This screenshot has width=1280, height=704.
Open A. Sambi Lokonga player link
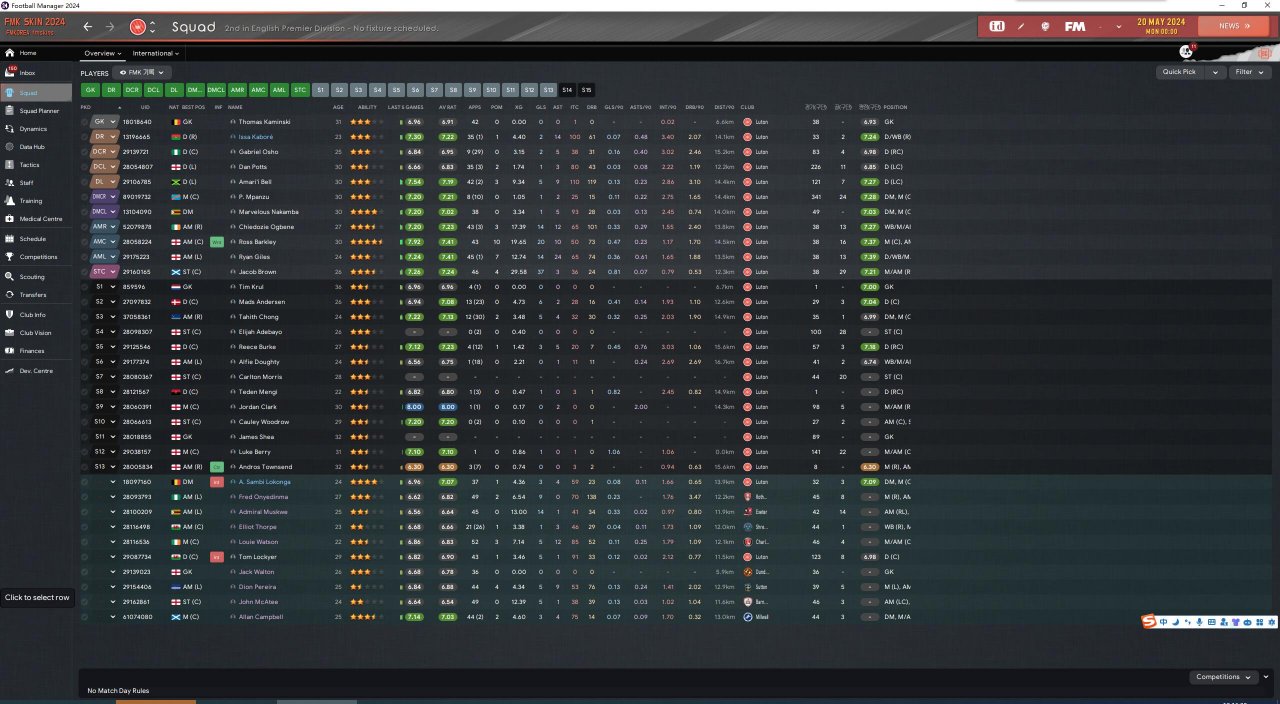(264, 482)
